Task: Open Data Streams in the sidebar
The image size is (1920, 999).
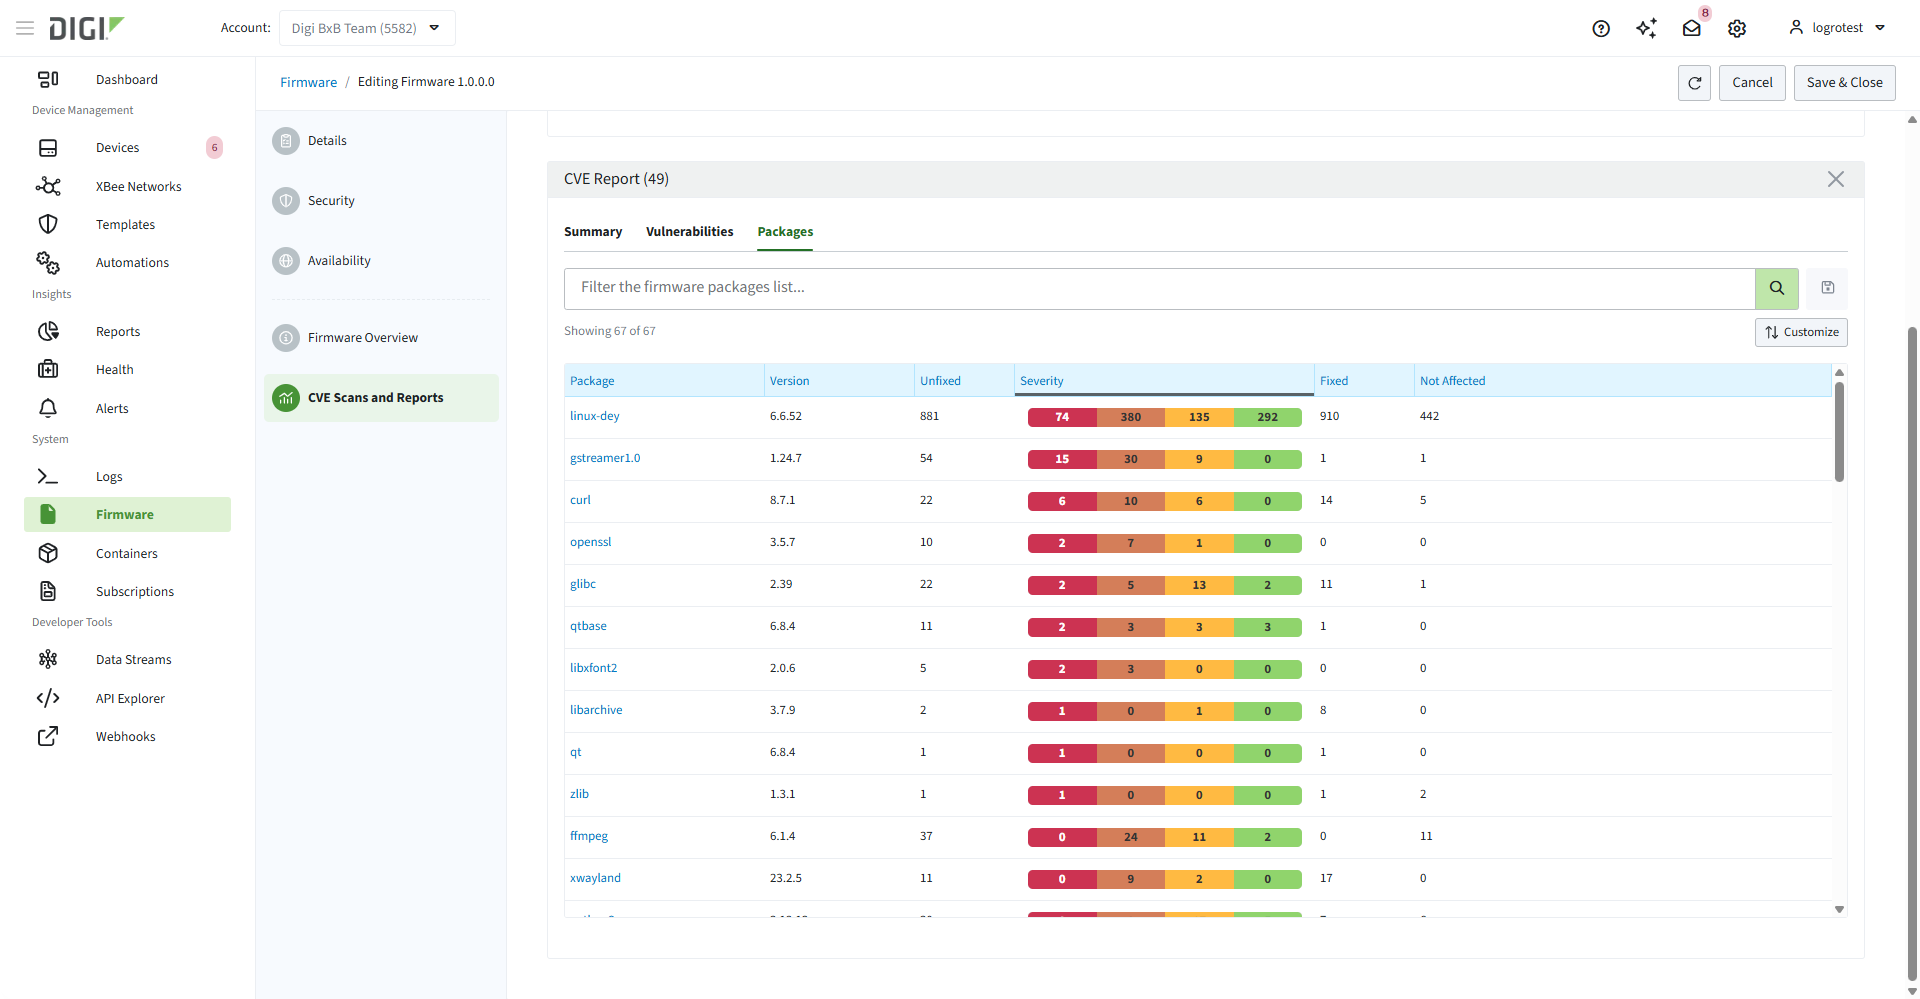Action: click(134, 659)
